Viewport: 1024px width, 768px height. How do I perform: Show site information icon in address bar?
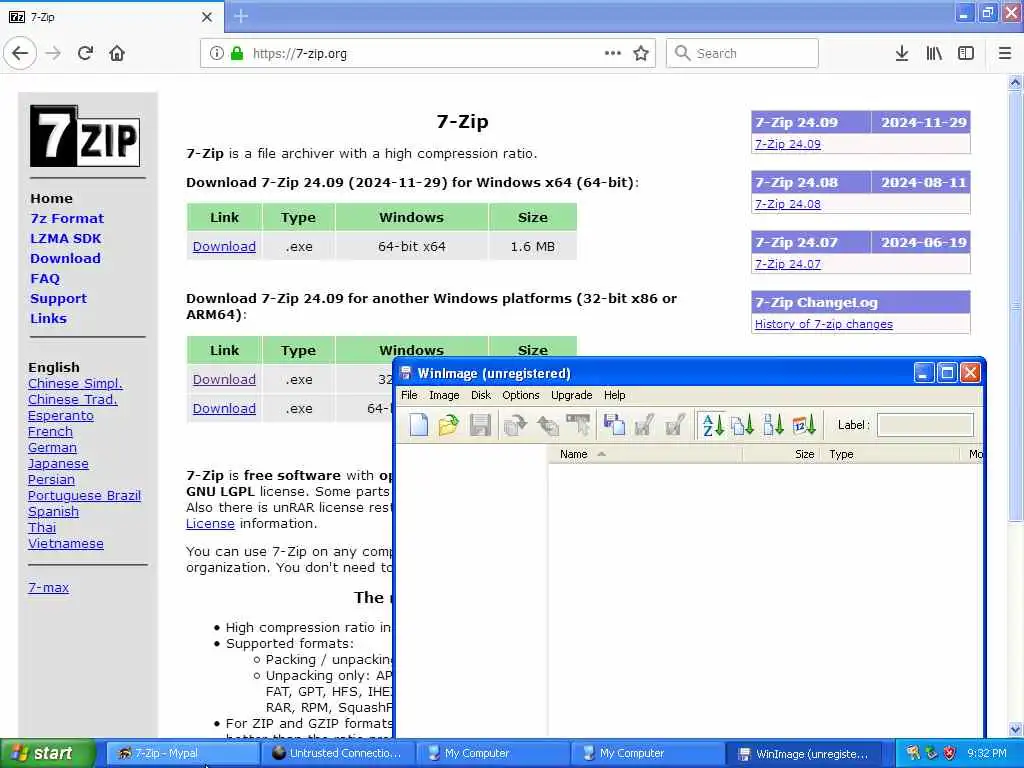[216, 54]
